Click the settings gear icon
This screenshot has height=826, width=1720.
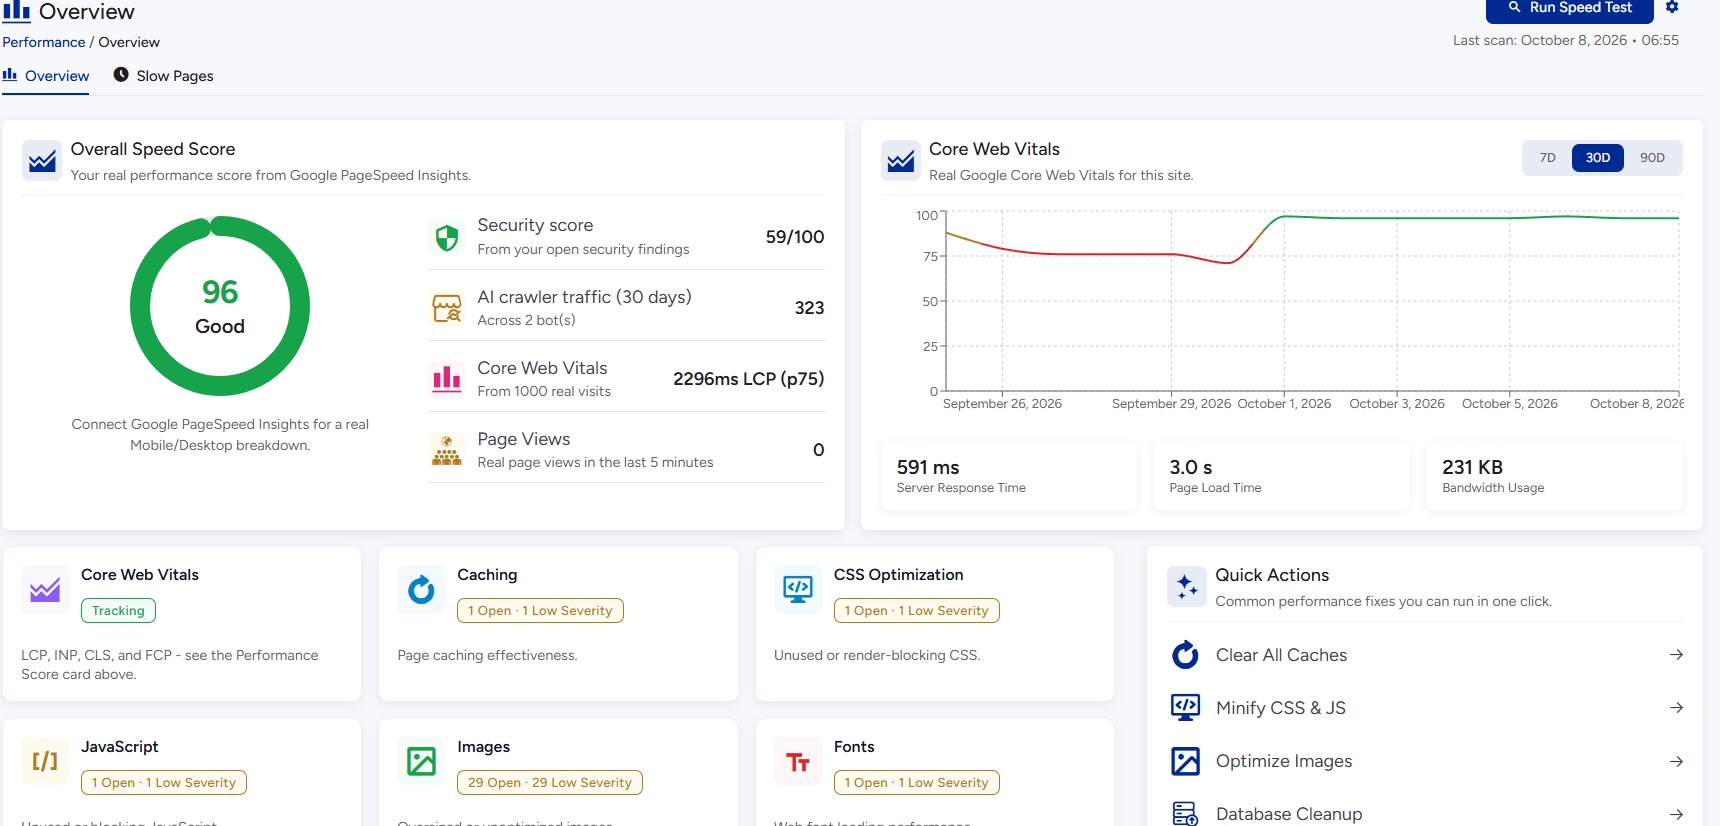tap(1672, 7)
